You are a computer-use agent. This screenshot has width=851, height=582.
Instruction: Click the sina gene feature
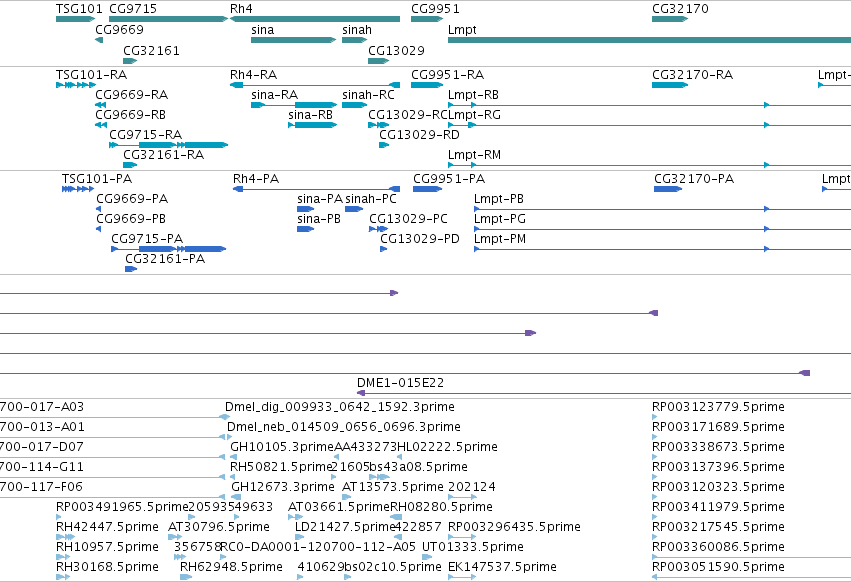pos(294,40)
